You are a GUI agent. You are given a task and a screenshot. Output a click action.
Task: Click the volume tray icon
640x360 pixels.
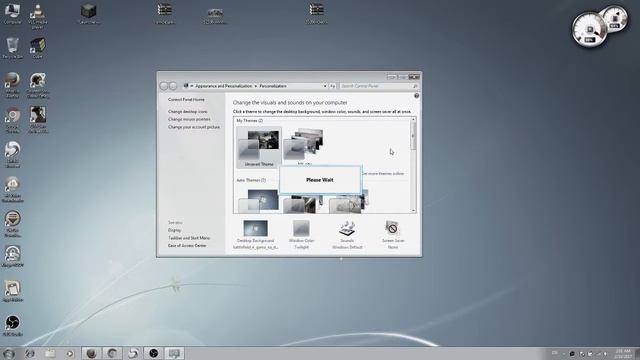coord(606,353)
